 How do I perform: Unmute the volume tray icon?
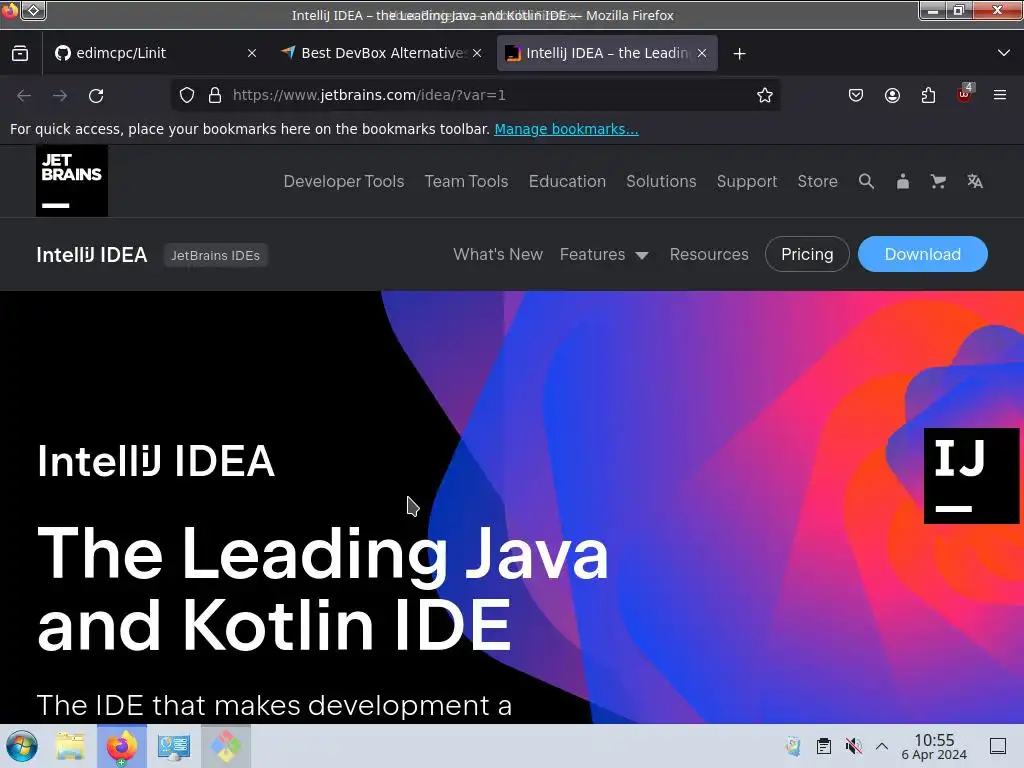pyautogui.click(x=853, y=746)
